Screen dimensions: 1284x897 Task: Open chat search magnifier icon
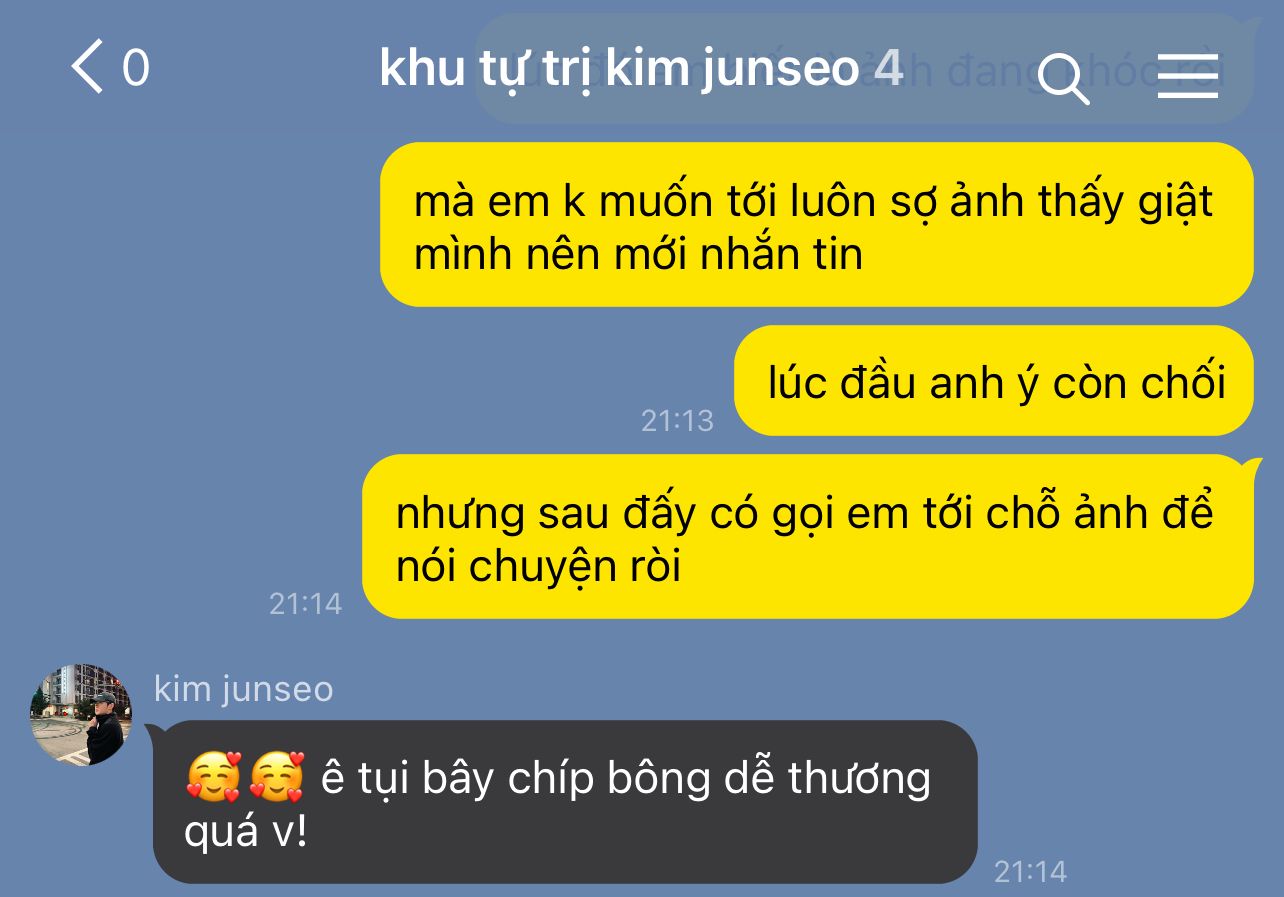click(1063, 77)
